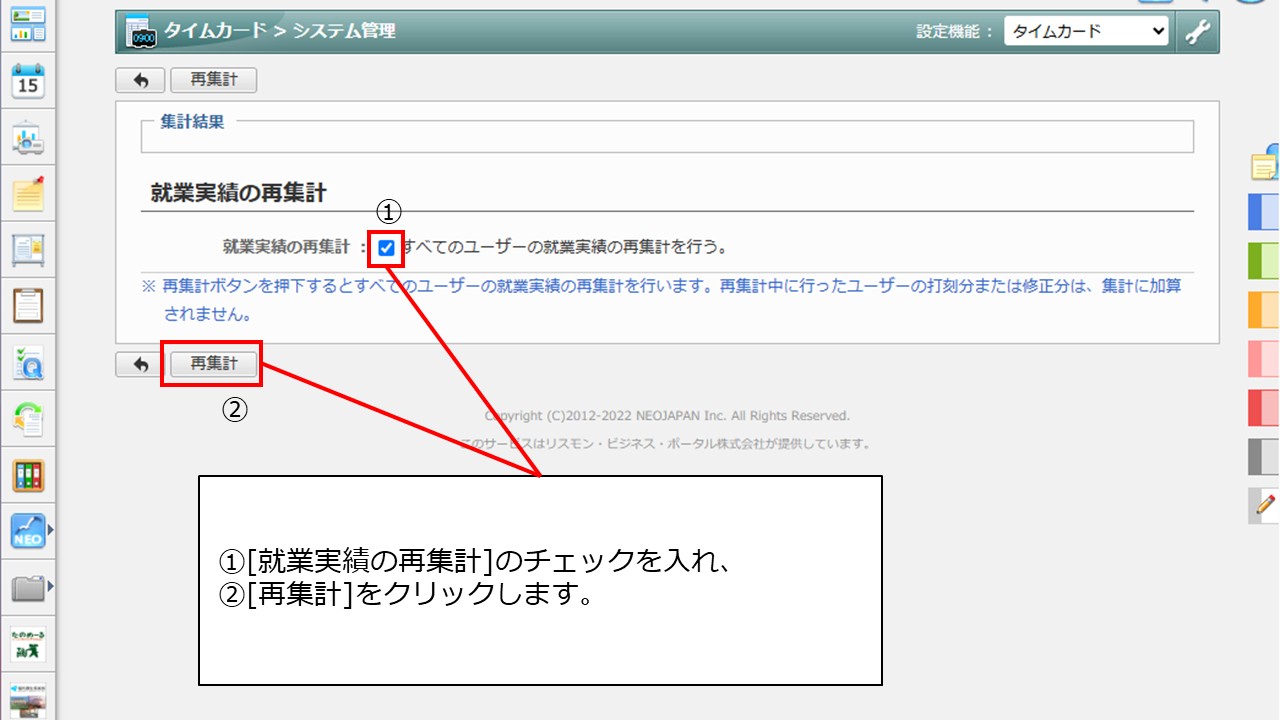The height and width of the screenshot is (720, 1280).
Task: Click the NEOJAPAN copyright footer text
Action: (667, 416)
